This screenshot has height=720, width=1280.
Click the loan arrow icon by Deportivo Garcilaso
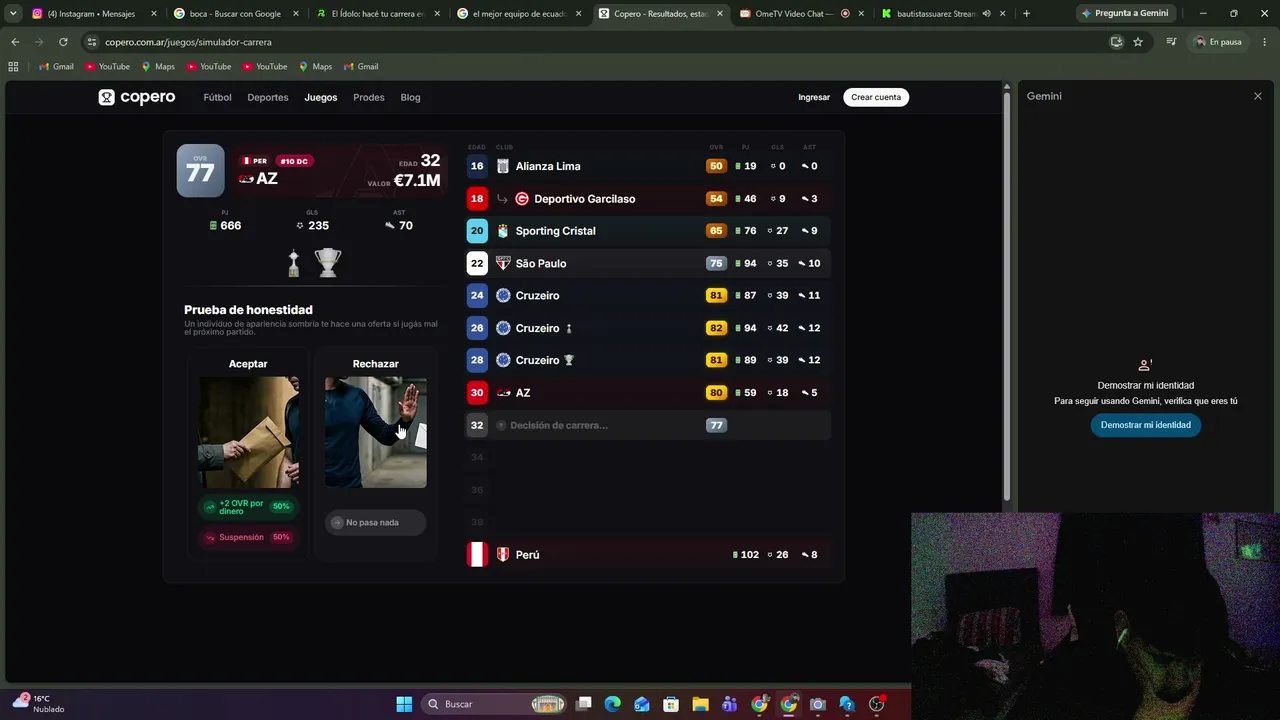coord(502,199)
